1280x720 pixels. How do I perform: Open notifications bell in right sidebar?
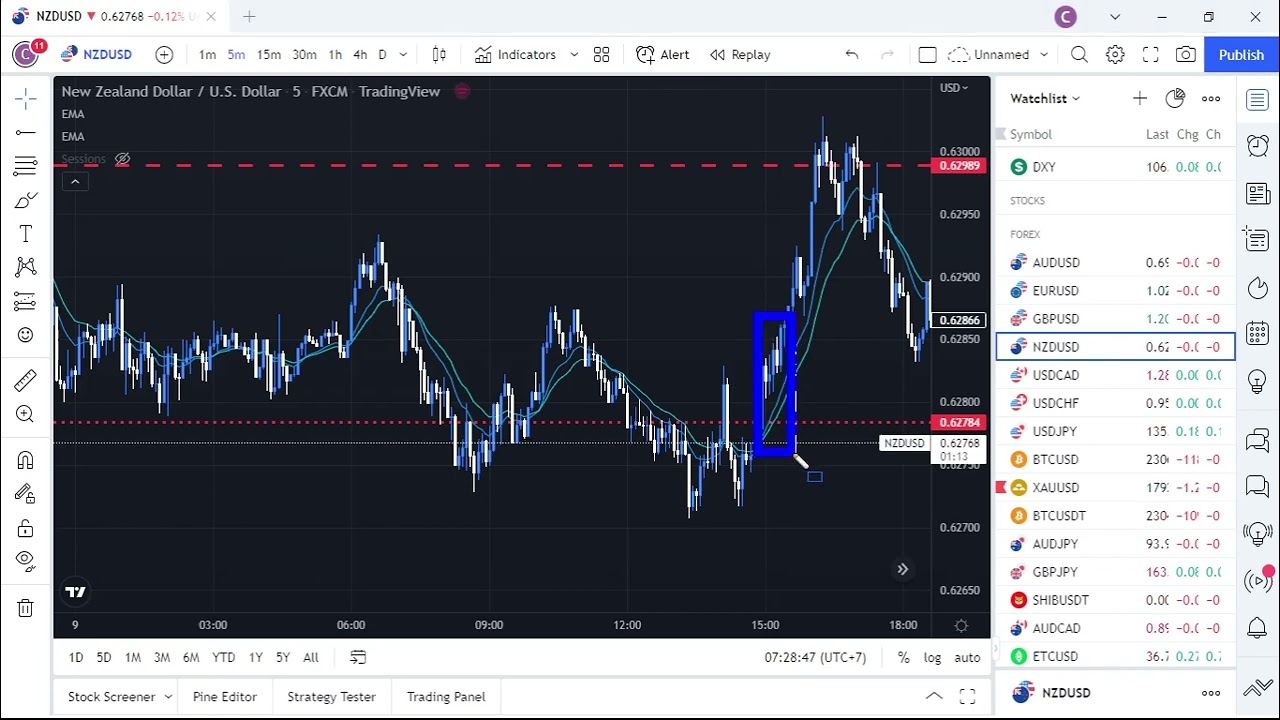coord(1258,628)
